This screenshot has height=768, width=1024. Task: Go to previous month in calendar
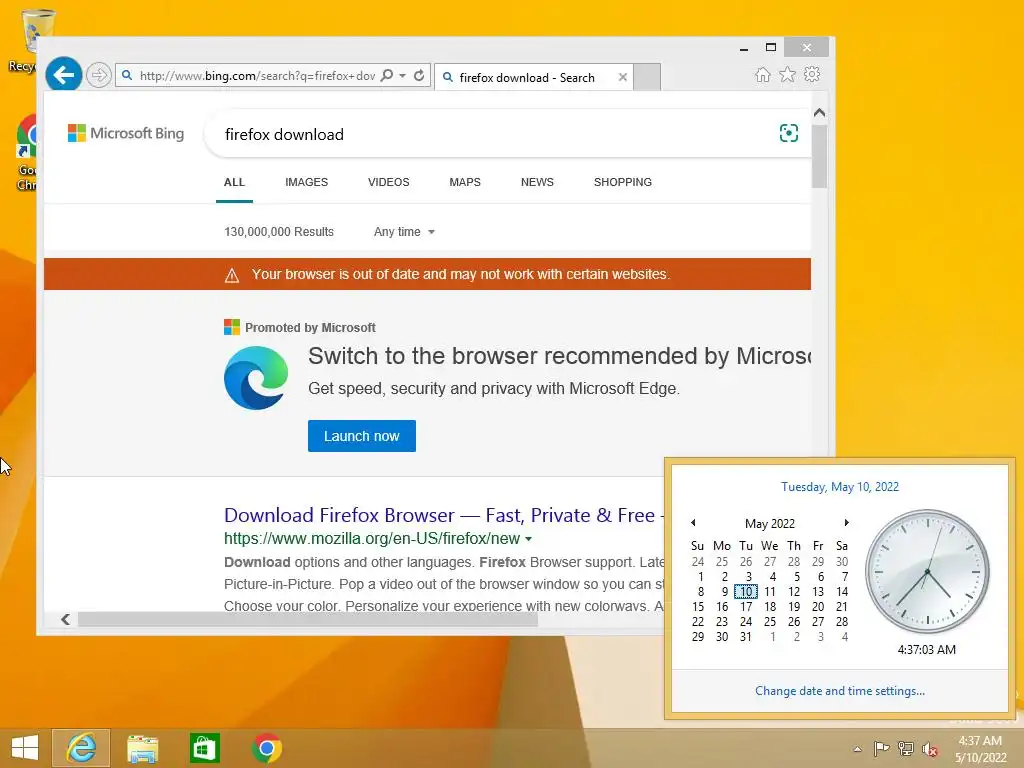[693, 522]
